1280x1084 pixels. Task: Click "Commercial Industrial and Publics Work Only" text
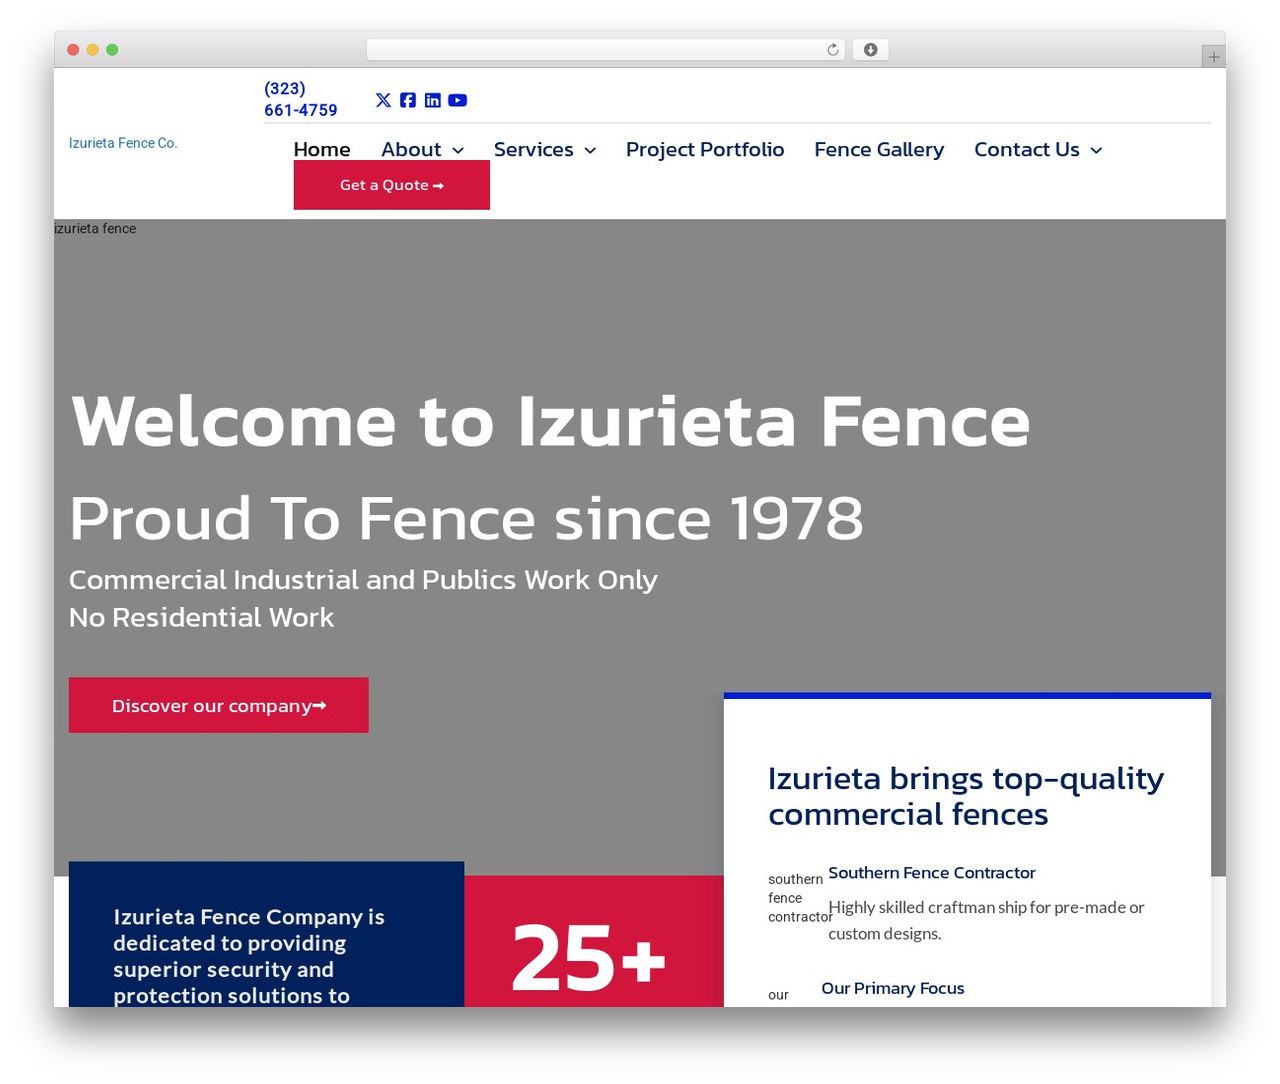pyautogui.click(x=363, y=580)
